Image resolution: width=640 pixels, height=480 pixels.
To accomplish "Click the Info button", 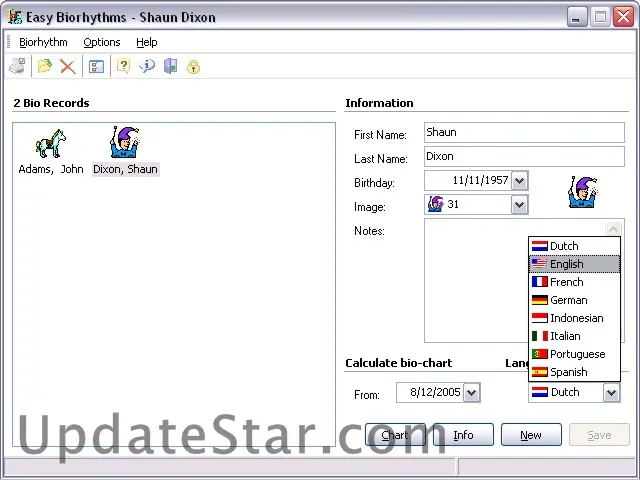I will tap(463, 435).
